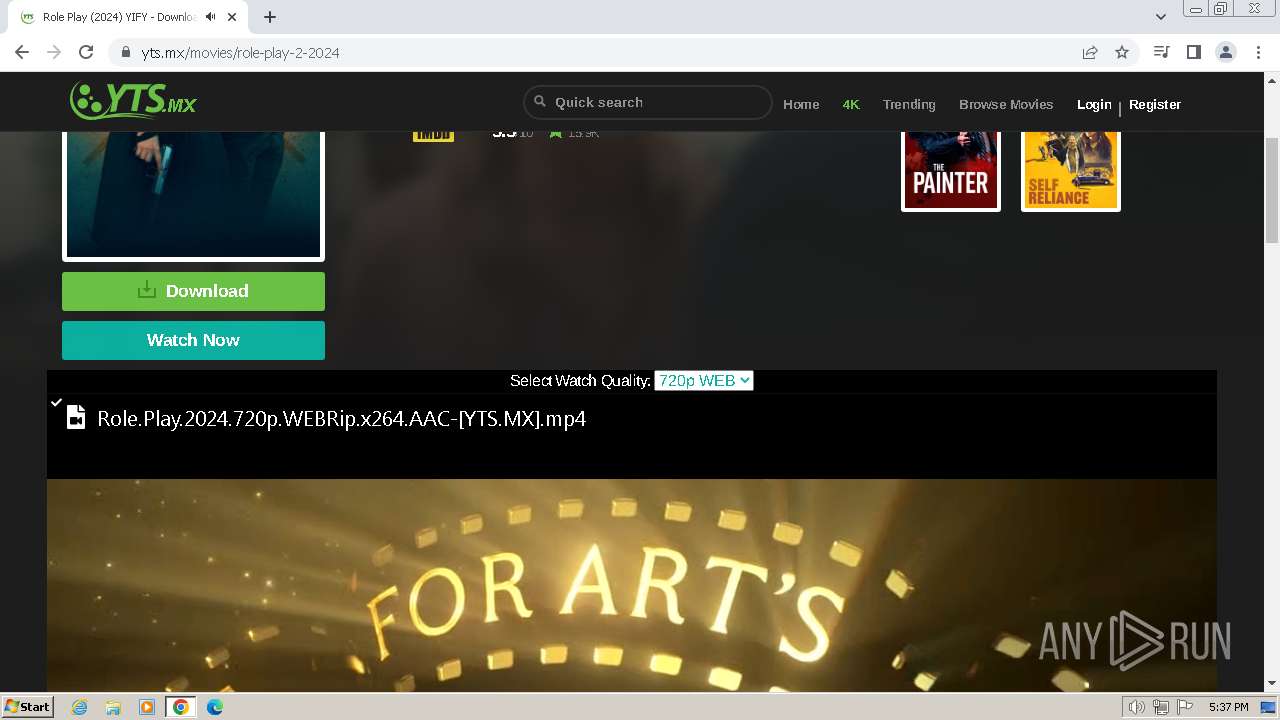Click the green Download button
The height and width of the screenshot is (720, 1280).
[x=193, y=291]
